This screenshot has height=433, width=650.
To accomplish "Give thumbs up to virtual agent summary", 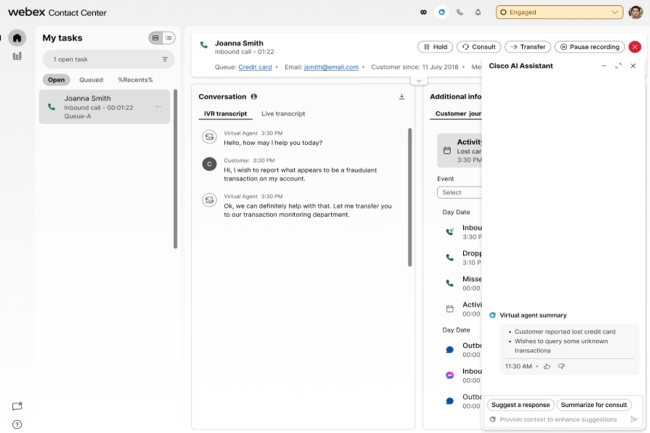I will [x=547, y=367].
